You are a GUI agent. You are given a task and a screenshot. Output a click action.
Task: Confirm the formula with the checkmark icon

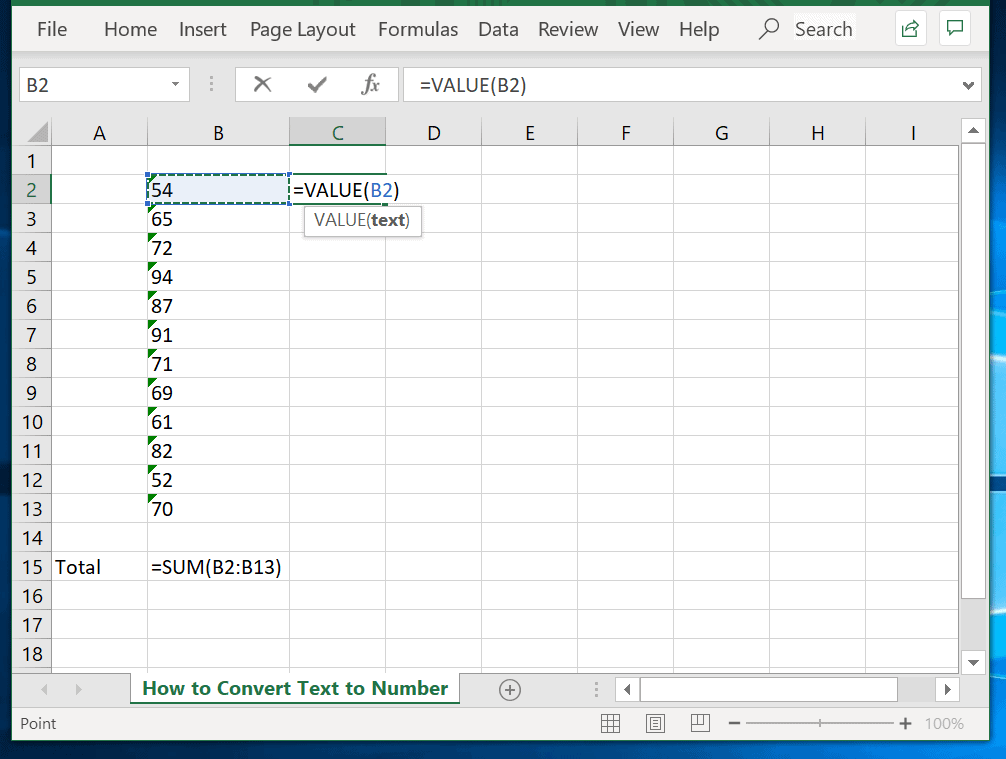[316, 85]
